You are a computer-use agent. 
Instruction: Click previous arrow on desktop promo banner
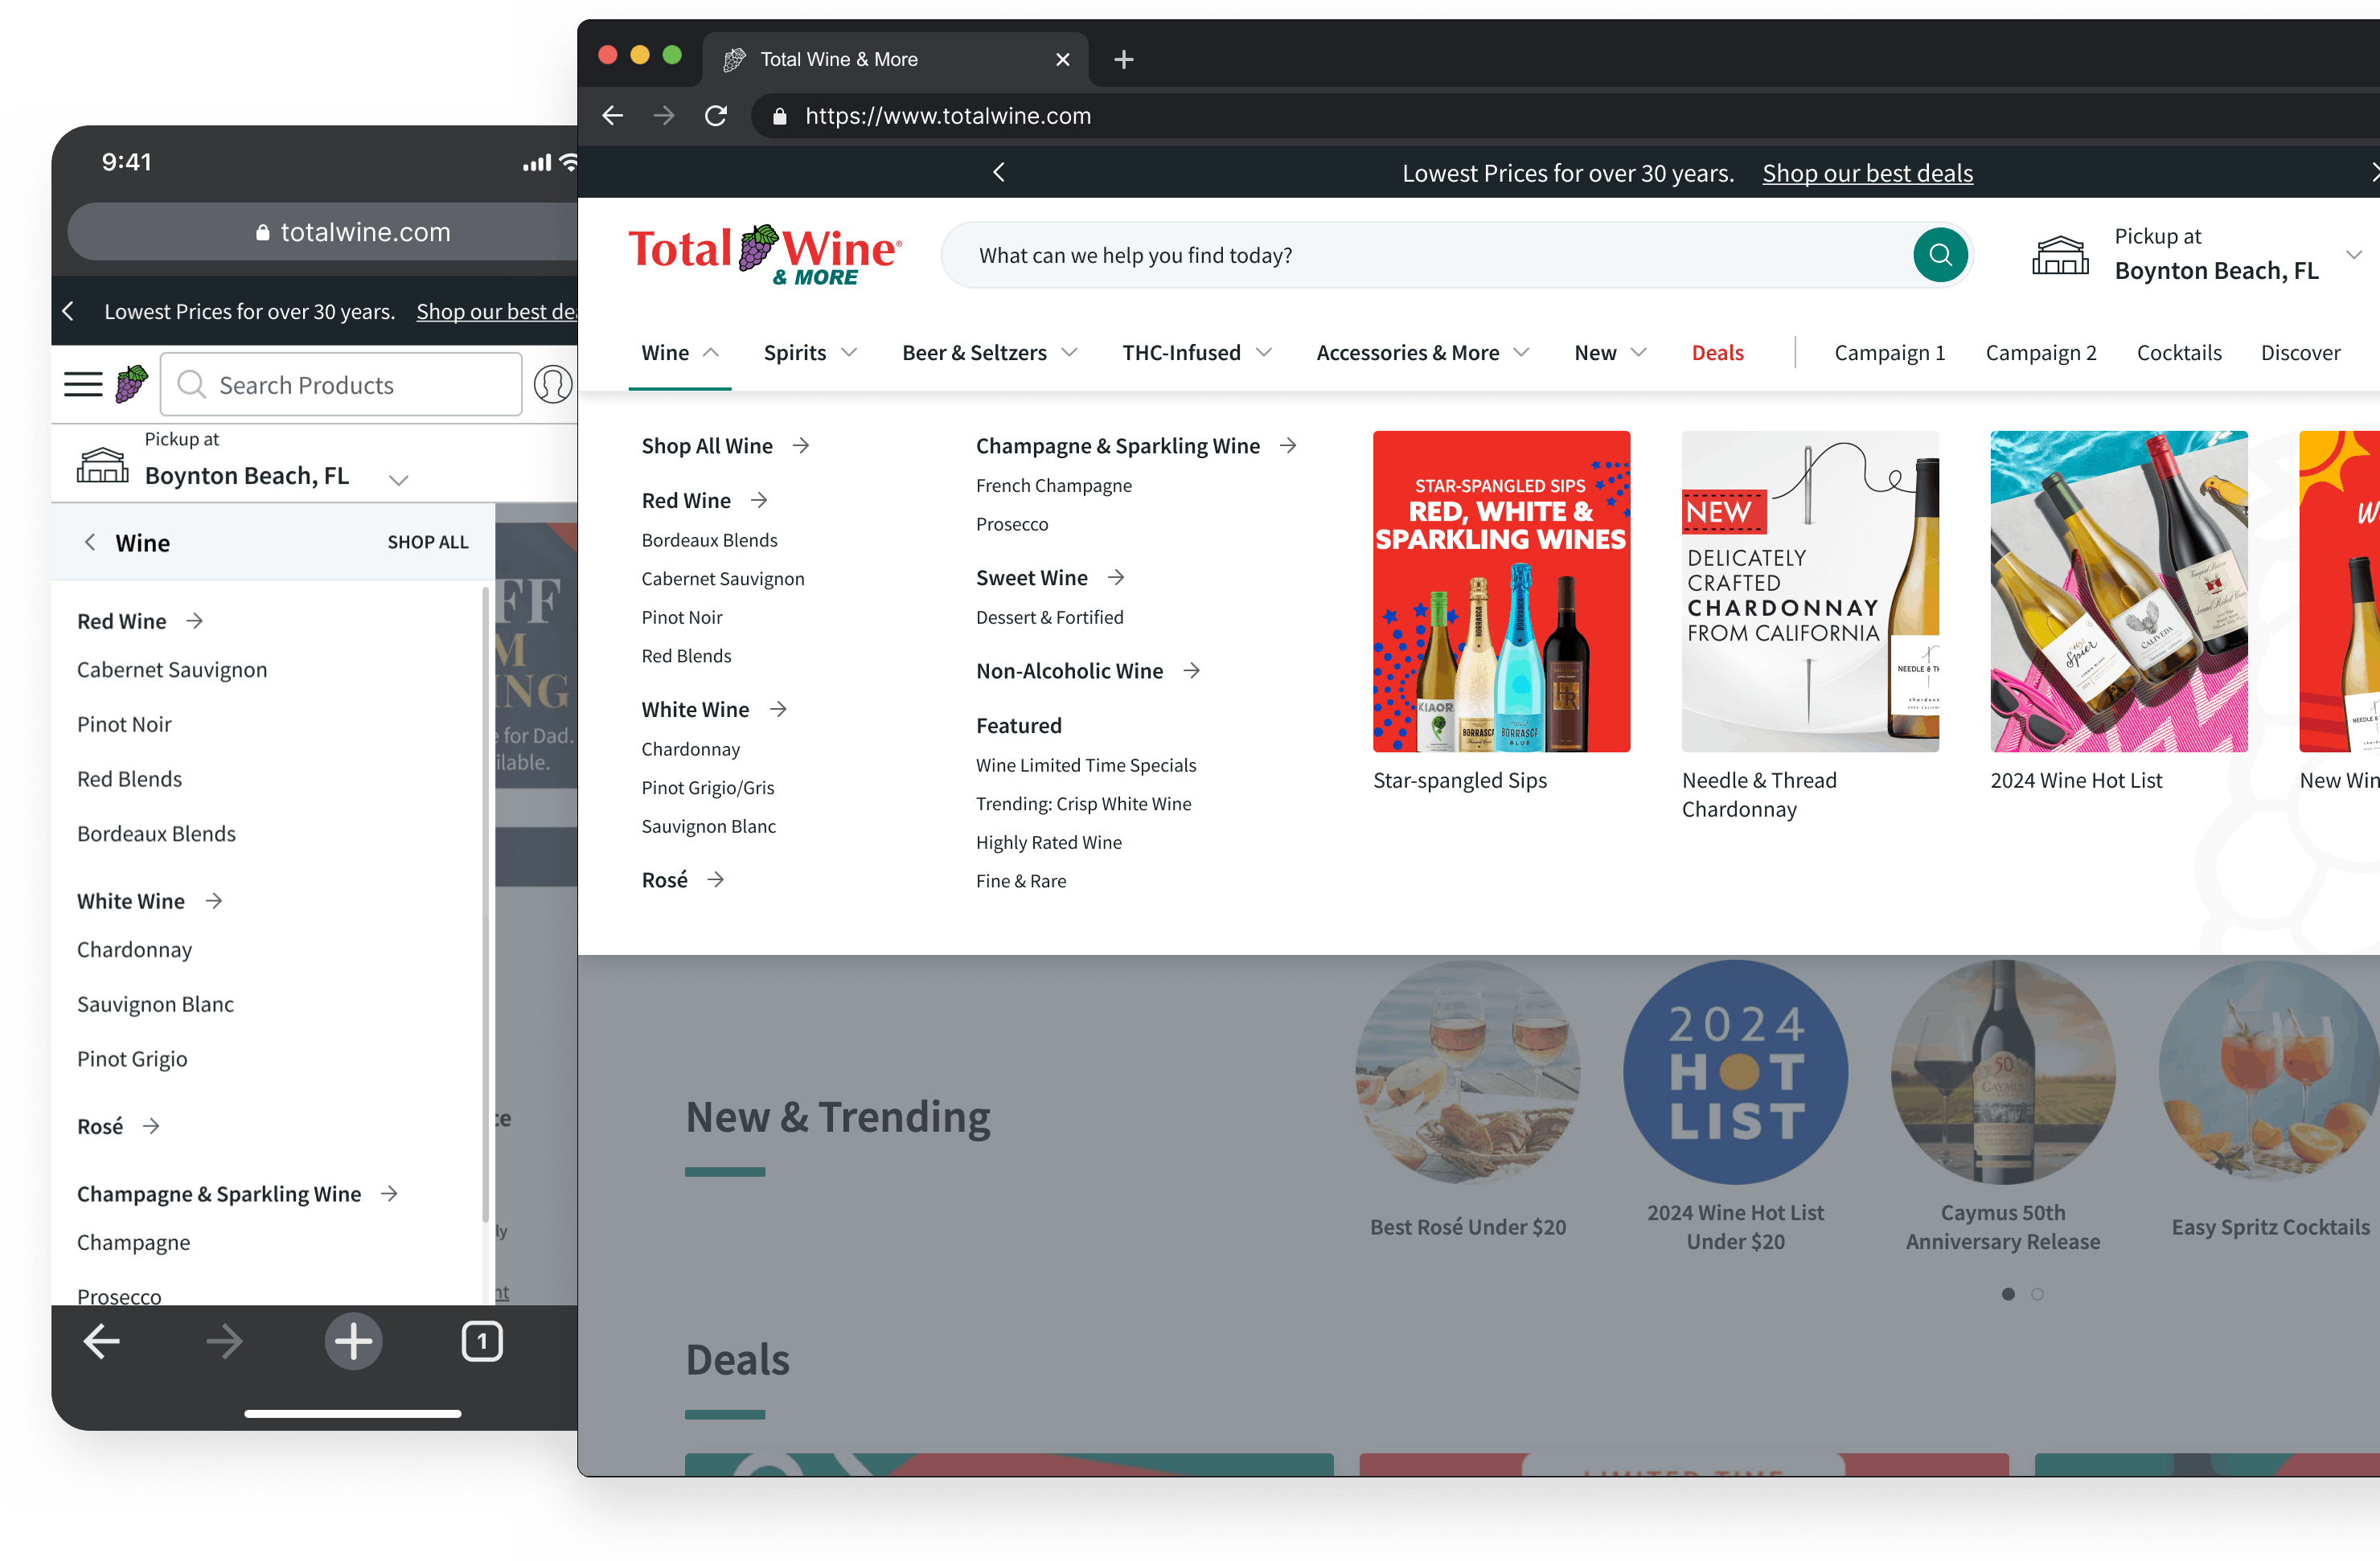pyautogui.click(x=998, y=172)
